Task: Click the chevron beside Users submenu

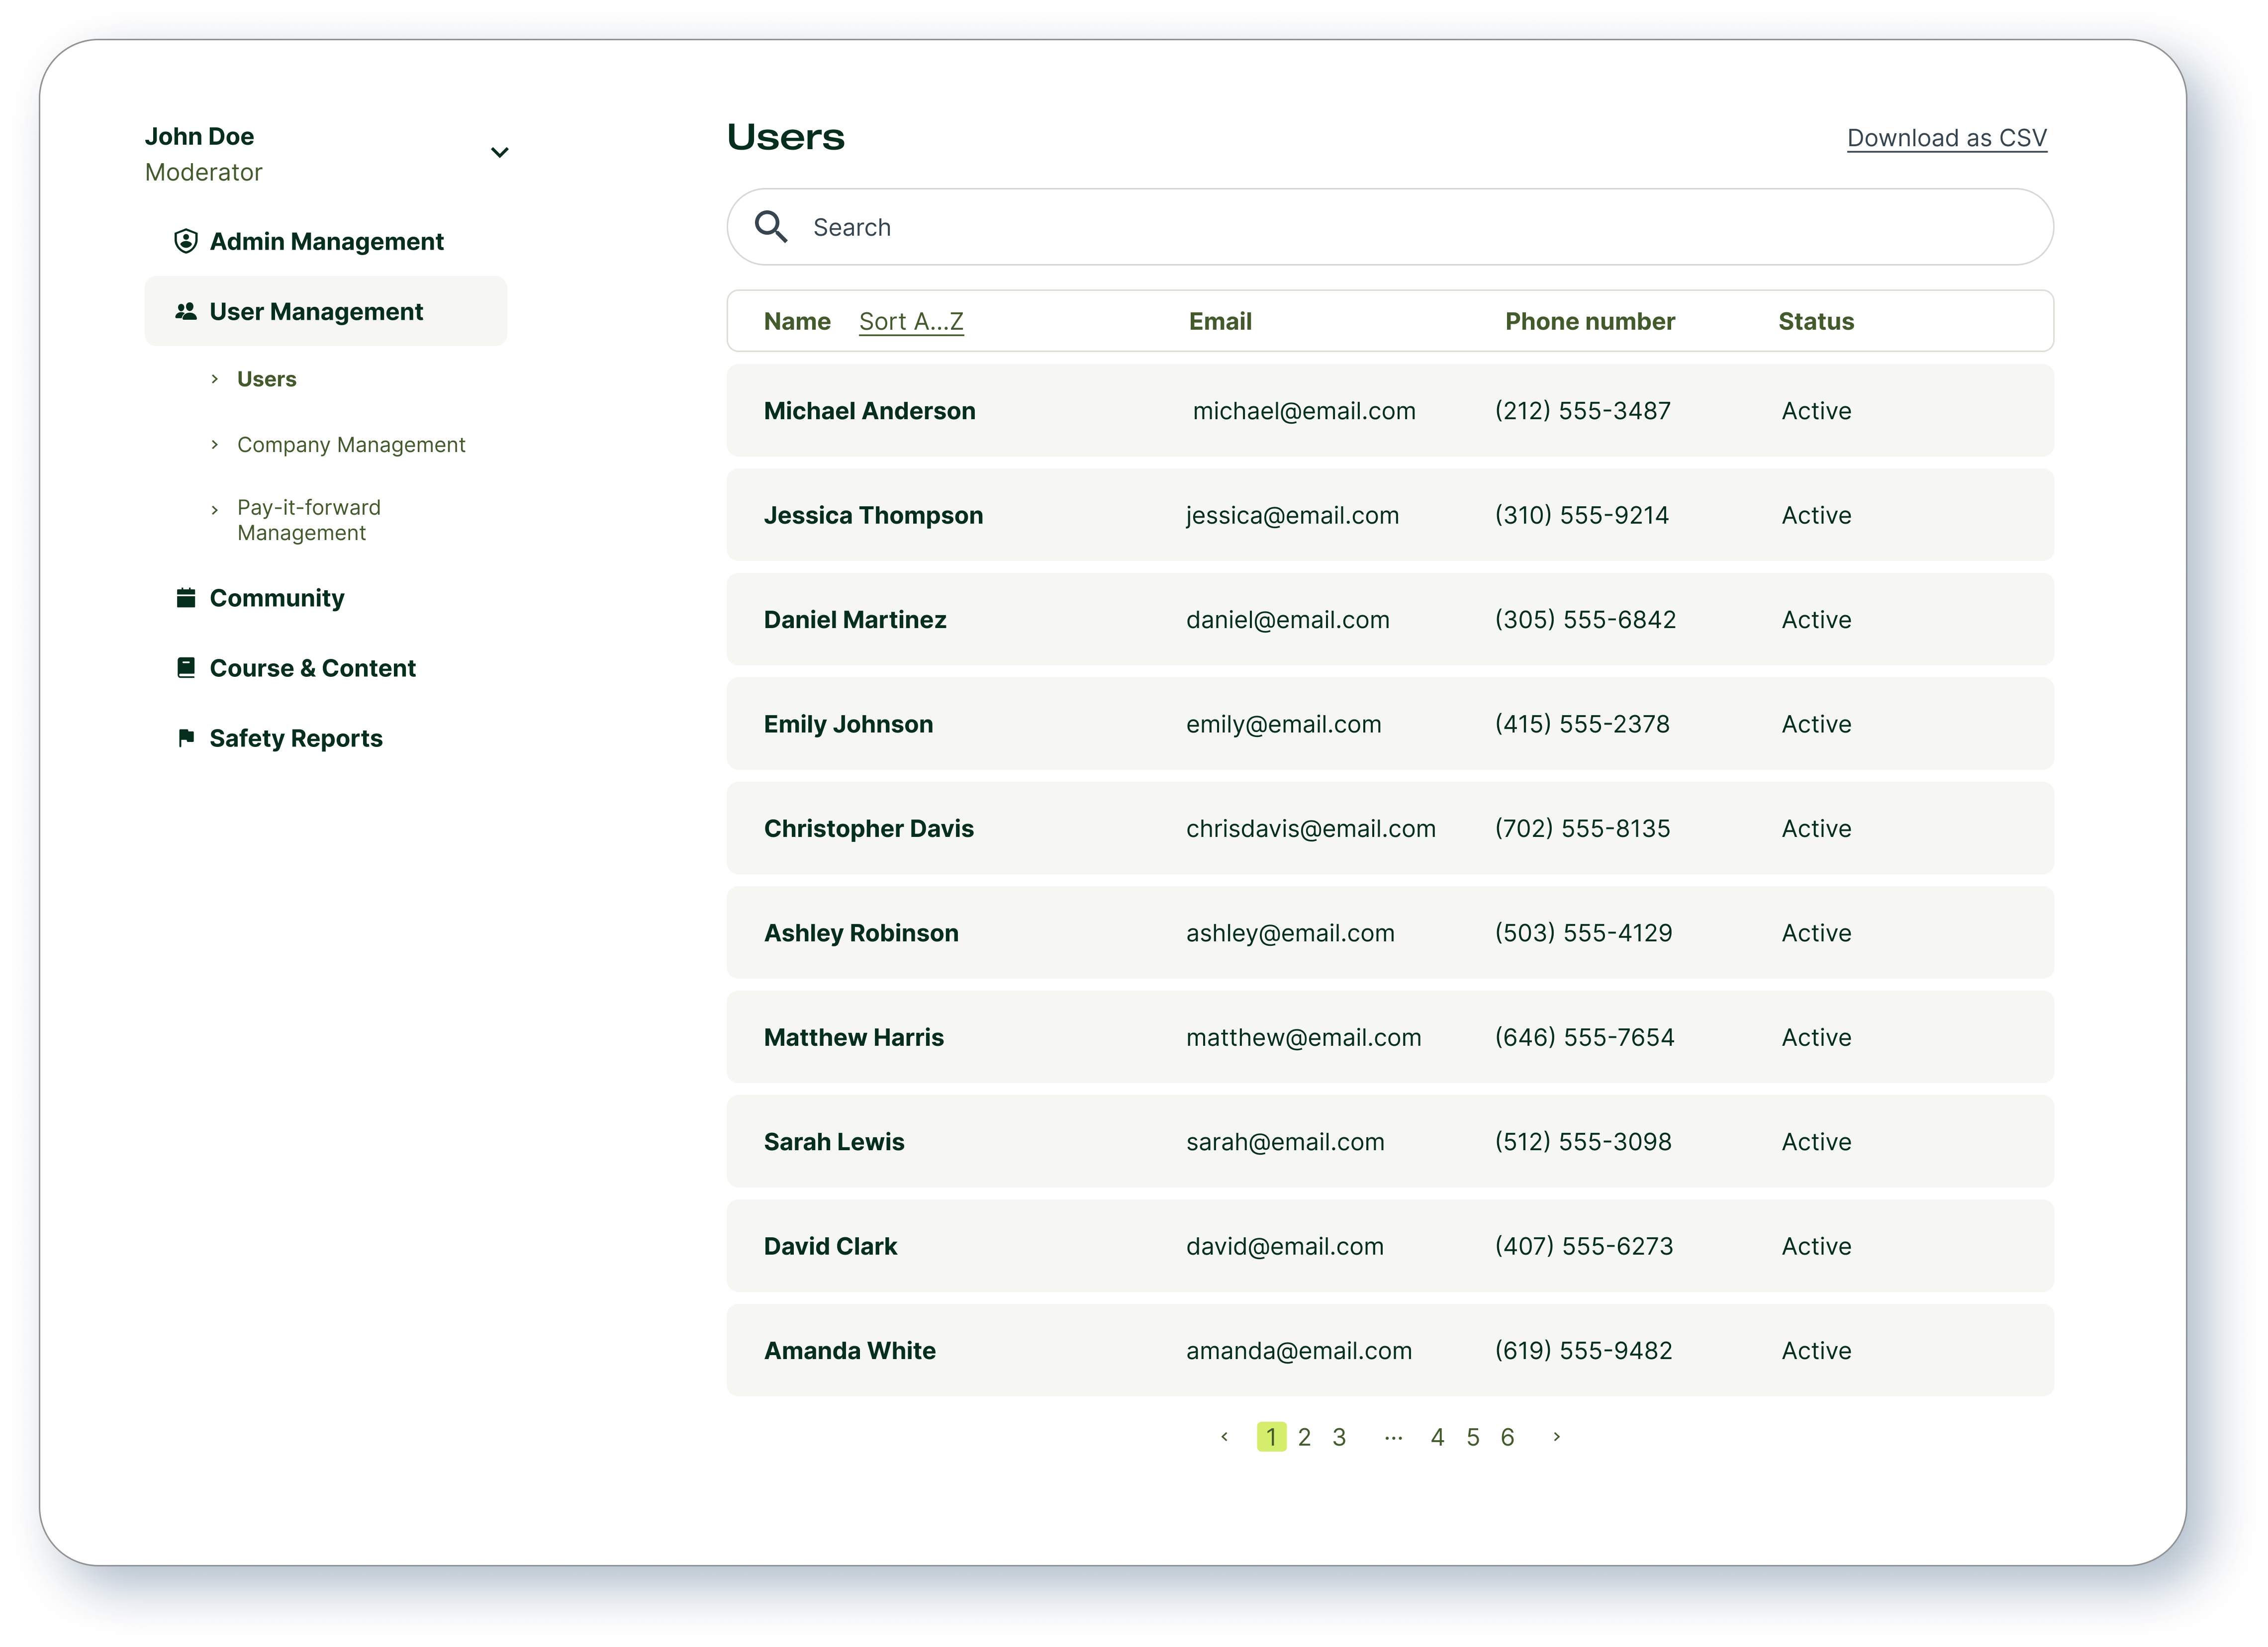Action: pyautogui.click(x=214, y=379)
